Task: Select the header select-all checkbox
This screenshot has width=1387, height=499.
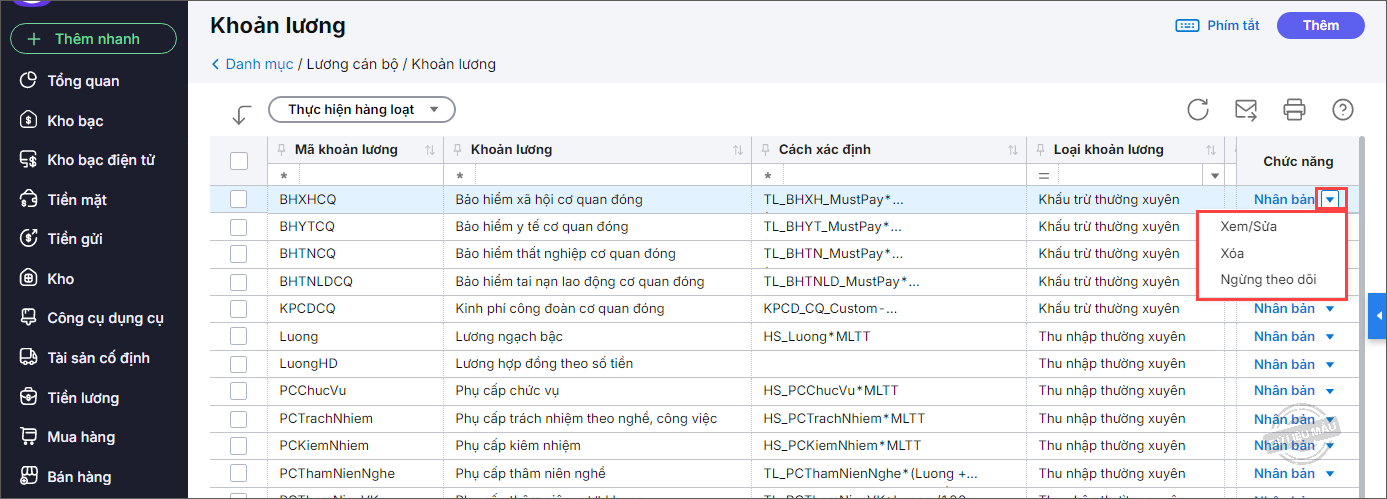Action: click(x=239, y=160)
